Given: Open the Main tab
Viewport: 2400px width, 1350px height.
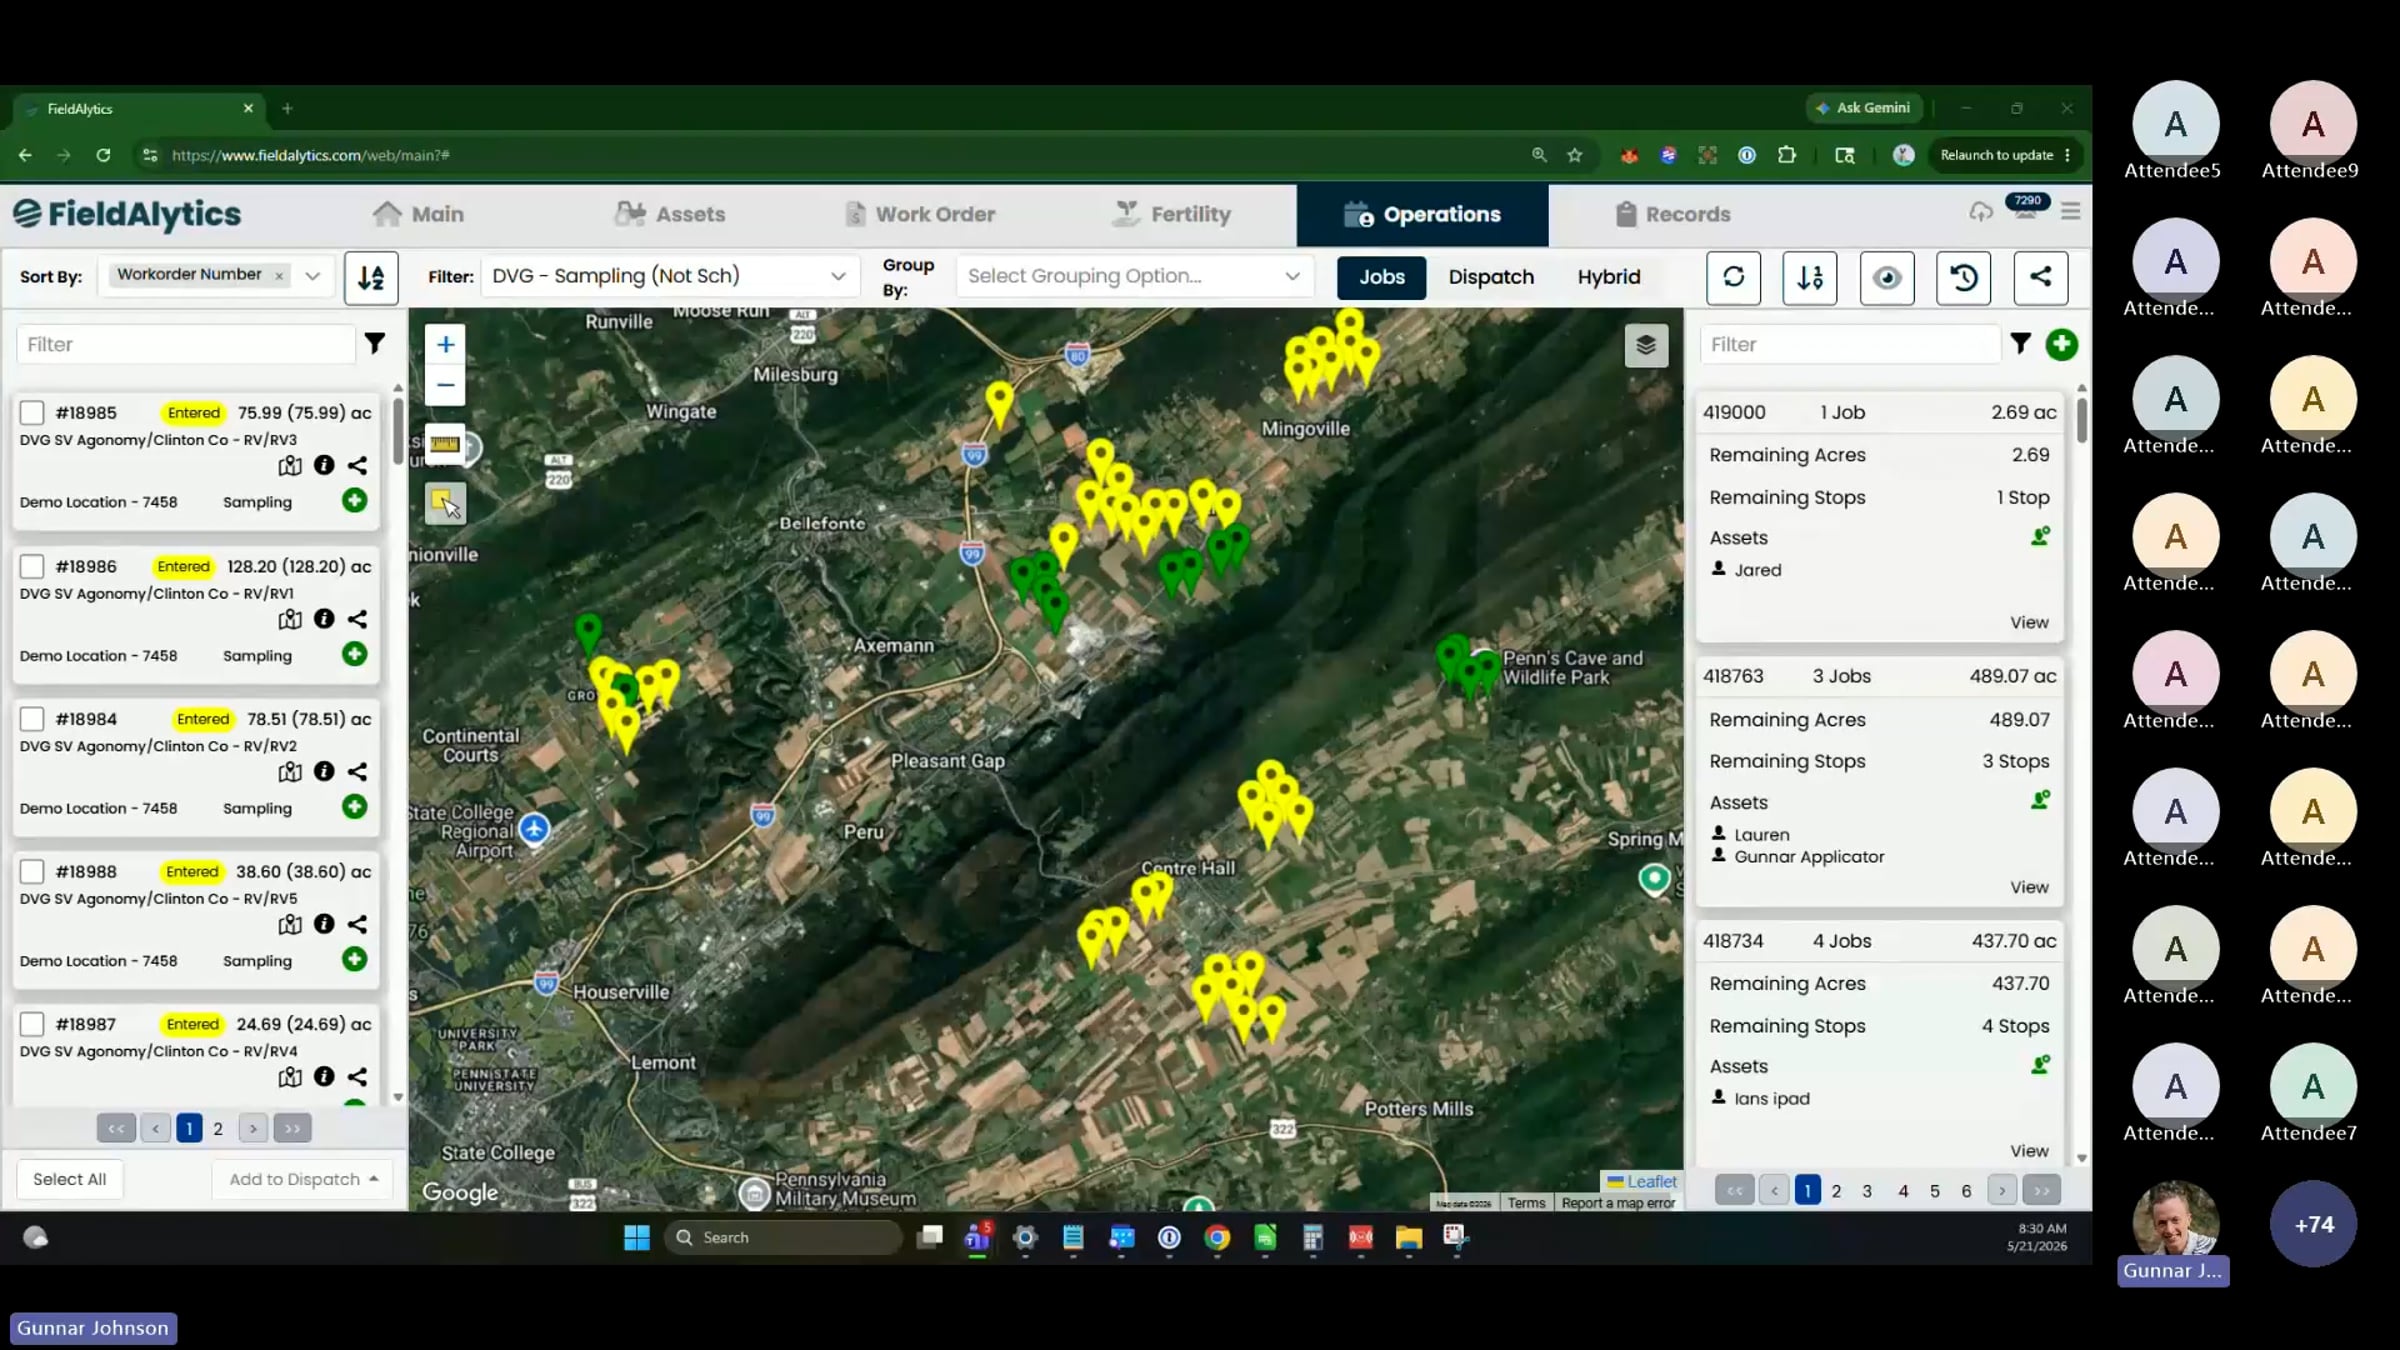Looking at the screenshot, I should (x=418, y=214).
